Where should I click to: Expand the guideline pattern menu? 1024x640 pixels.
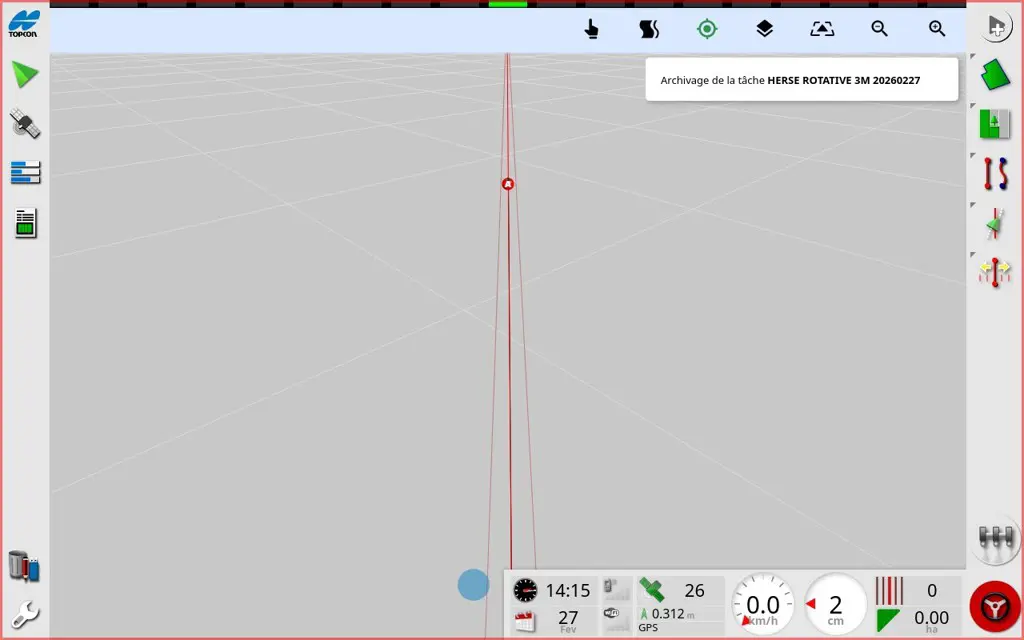(x=994, y=173)
